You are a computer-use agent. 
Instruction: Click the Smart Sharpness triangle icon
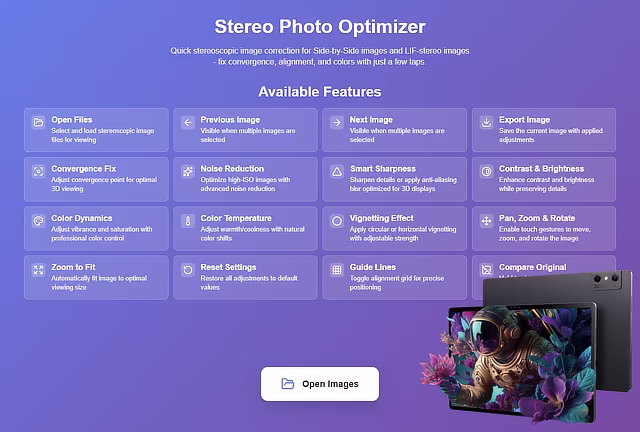(337, 171)
